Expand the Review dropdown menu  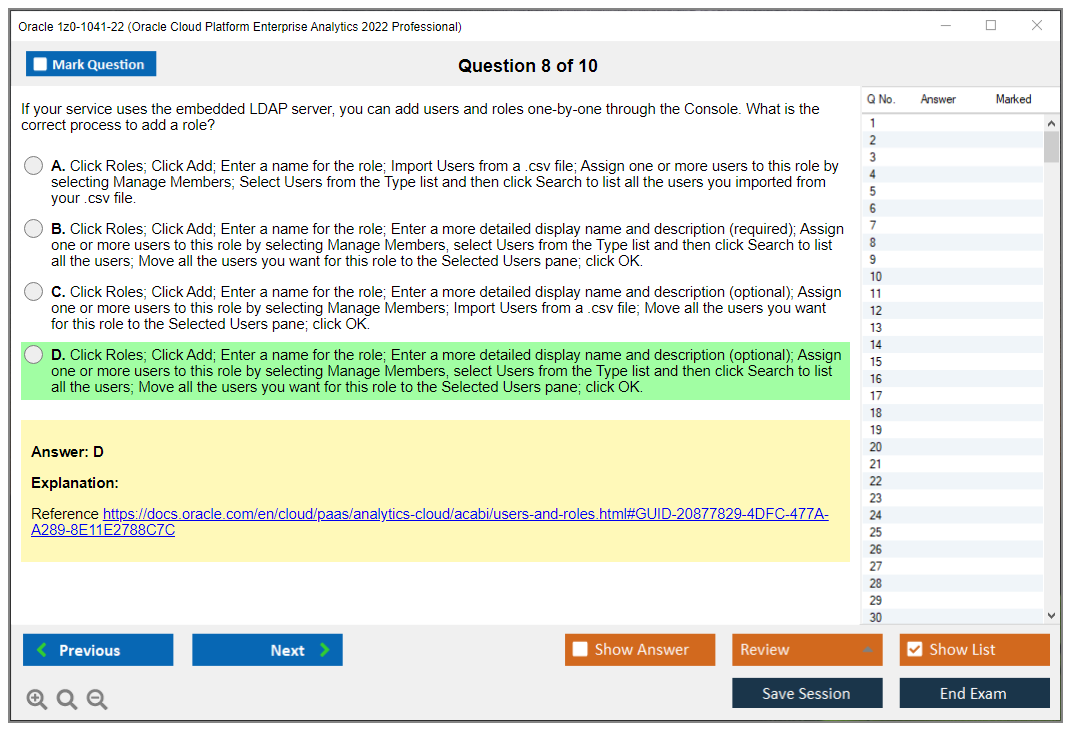click(x=868, y=650)
